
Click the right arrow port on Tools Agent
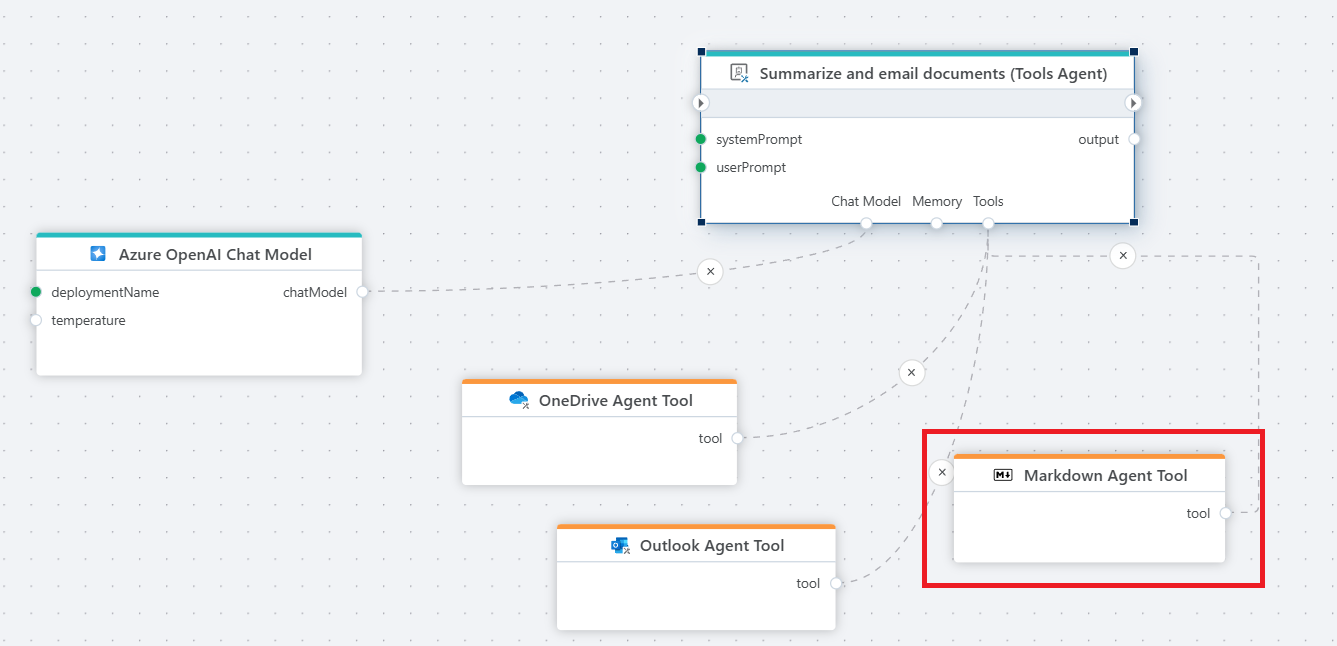1133,103
